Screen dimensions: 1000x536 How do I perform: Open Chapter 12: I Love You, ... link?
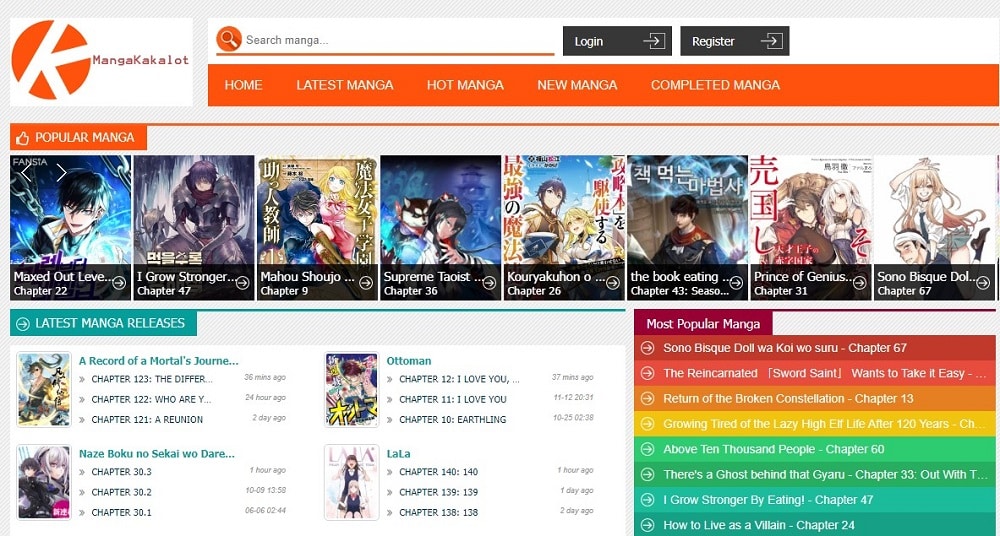click(x=459, y=379)
